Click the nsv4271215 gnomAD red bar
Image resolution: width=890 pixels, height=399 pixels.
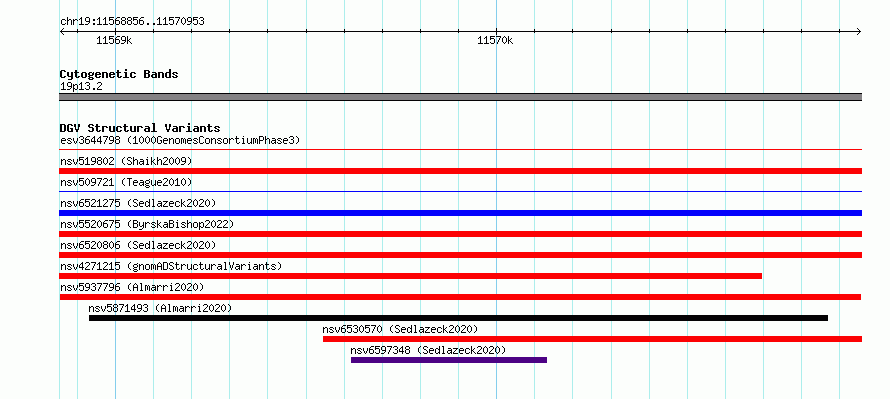click(x=410, y=276)
